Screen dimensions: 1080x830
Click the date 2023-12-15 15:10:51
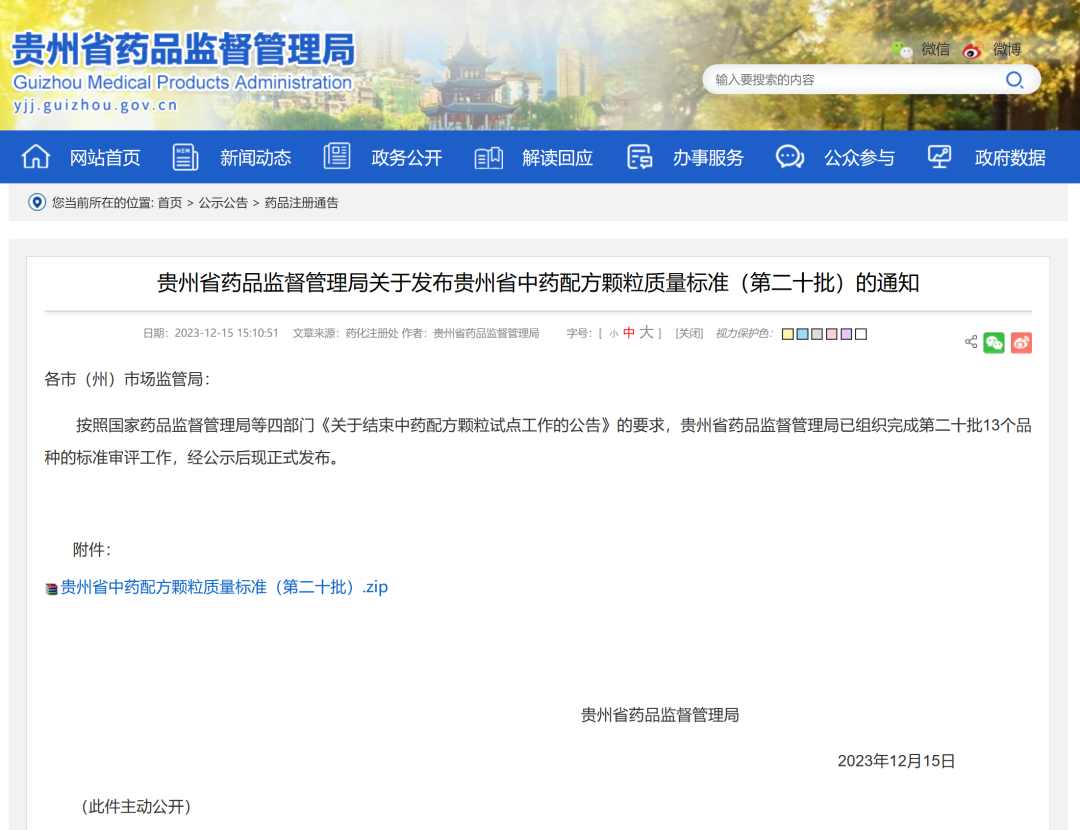(x=227, y=333)
